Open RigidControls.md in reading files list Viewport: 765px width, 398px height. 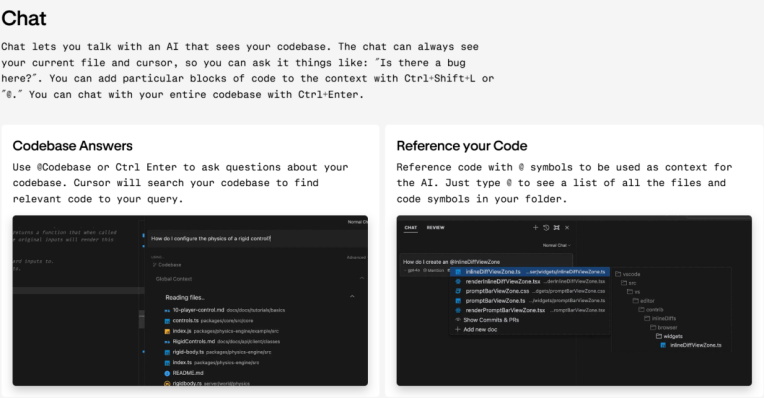click(x=222, y=341)
